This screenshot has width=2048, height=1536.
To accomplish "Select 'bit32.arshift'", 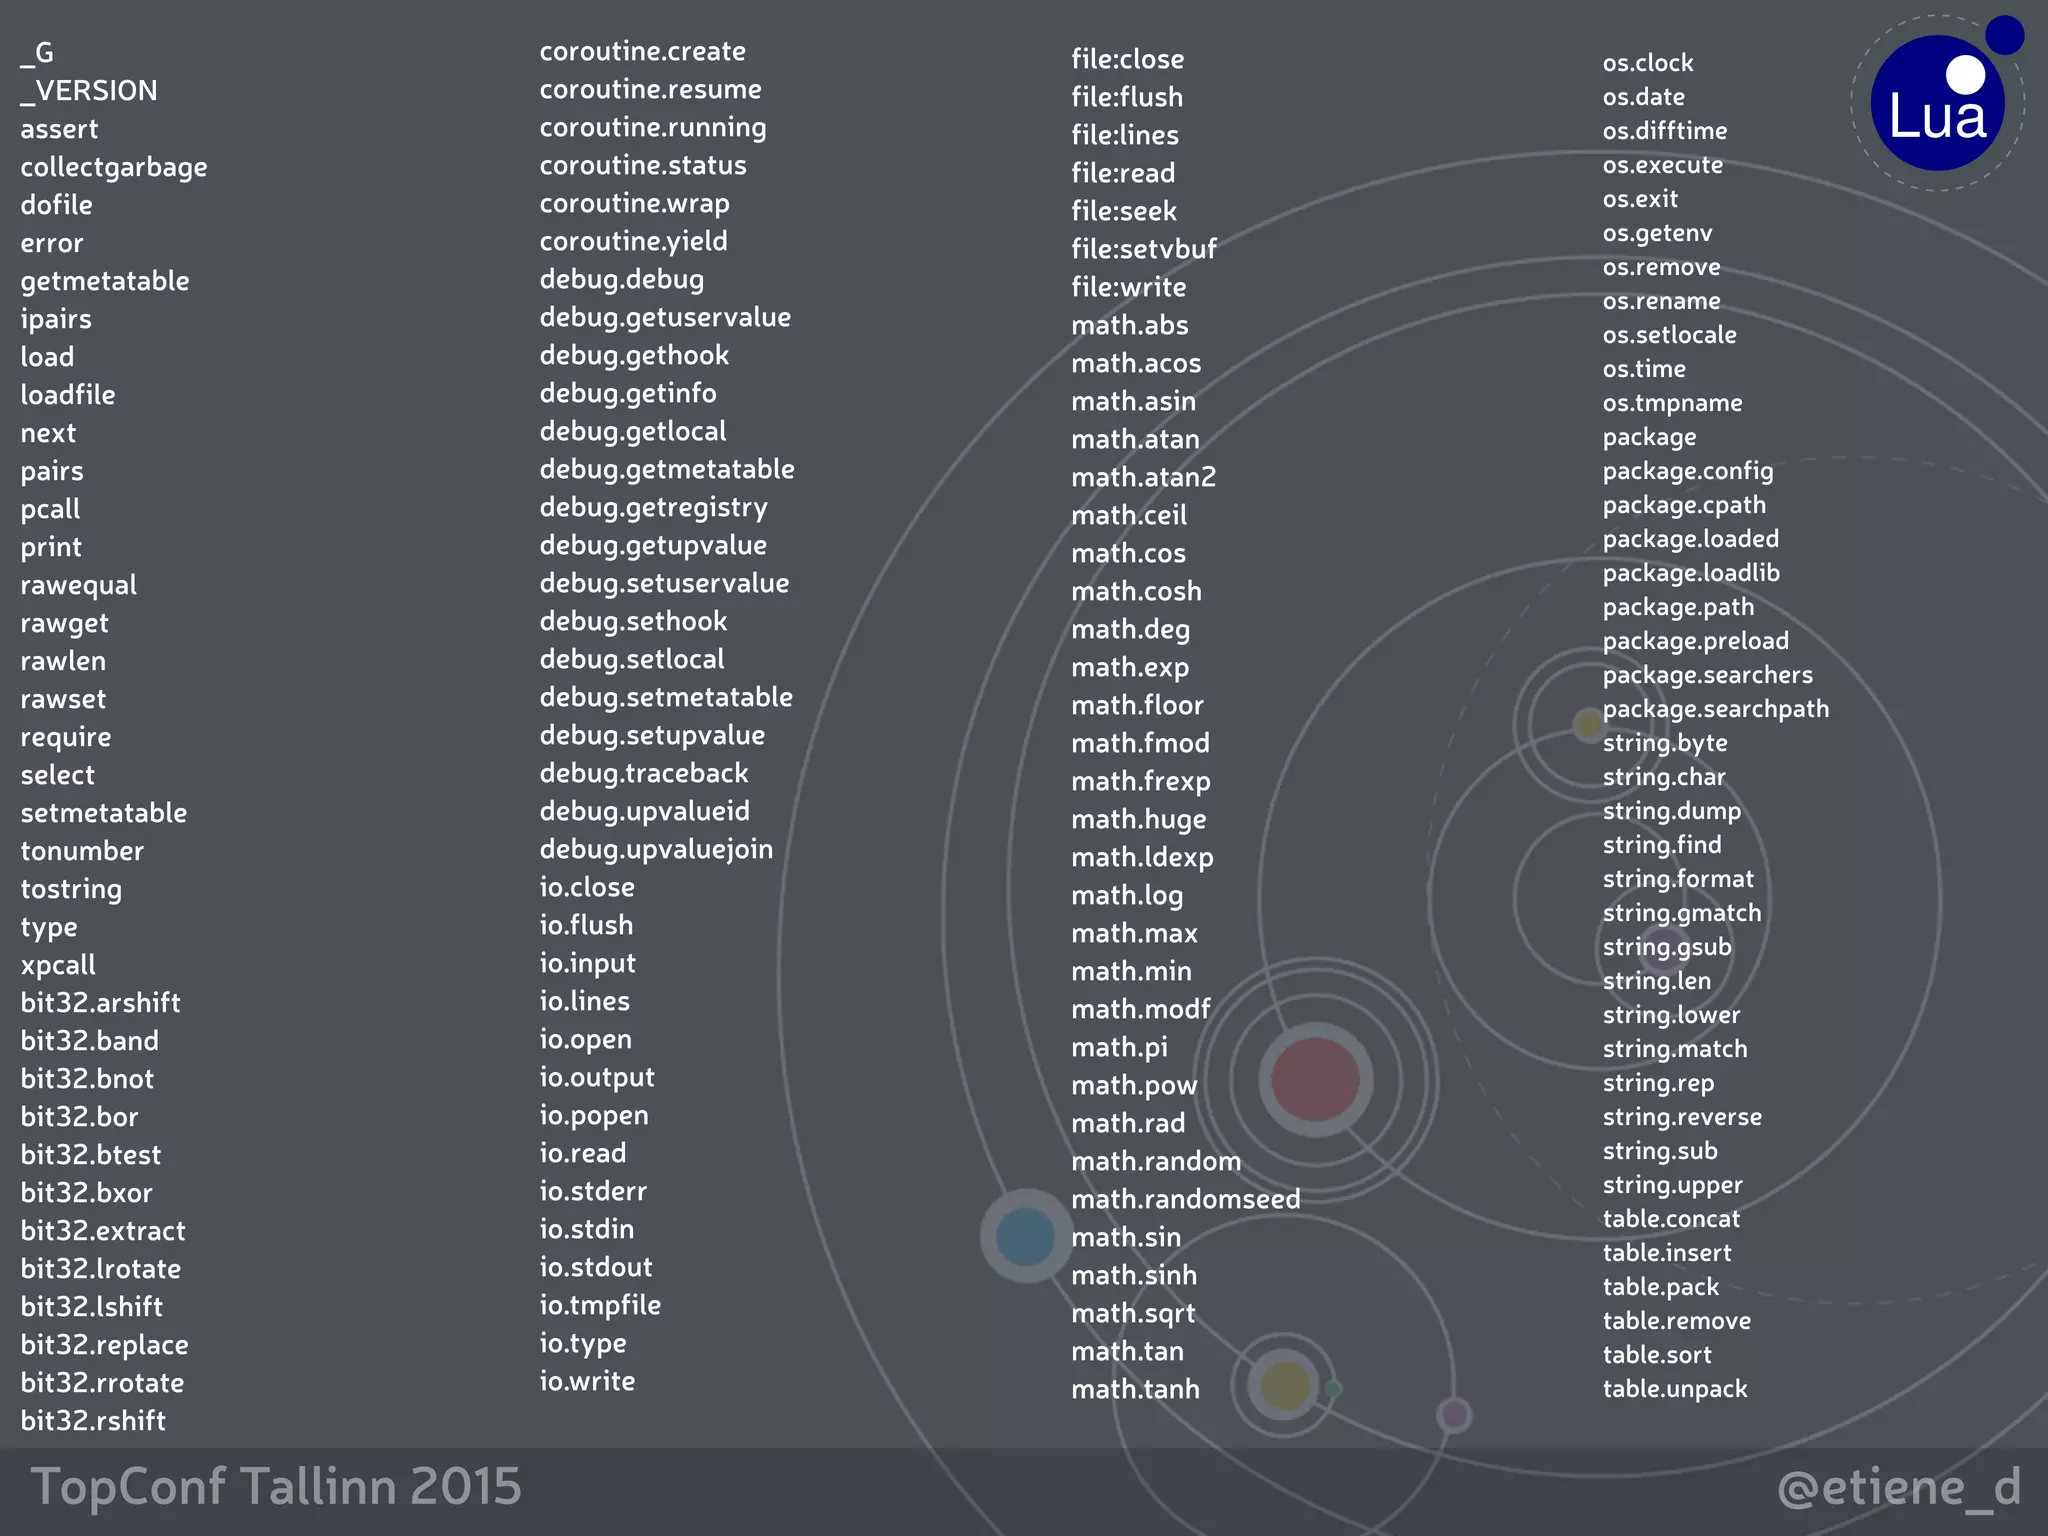I will point(101,1003).
